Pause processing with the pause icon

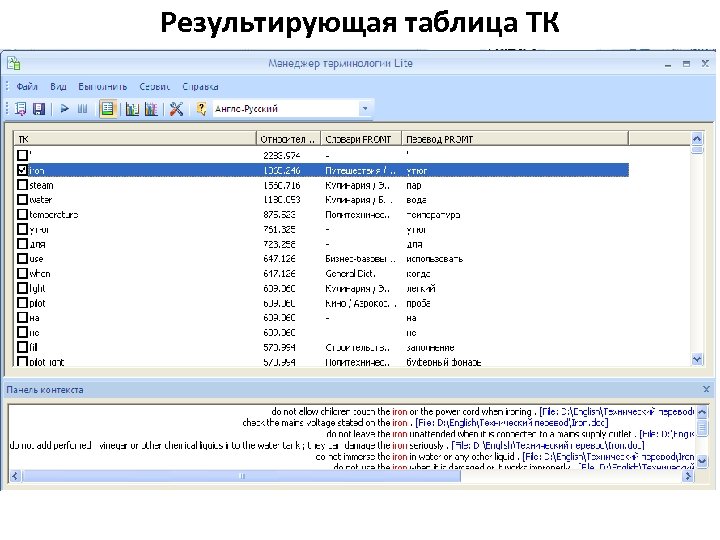coord(82,109)
